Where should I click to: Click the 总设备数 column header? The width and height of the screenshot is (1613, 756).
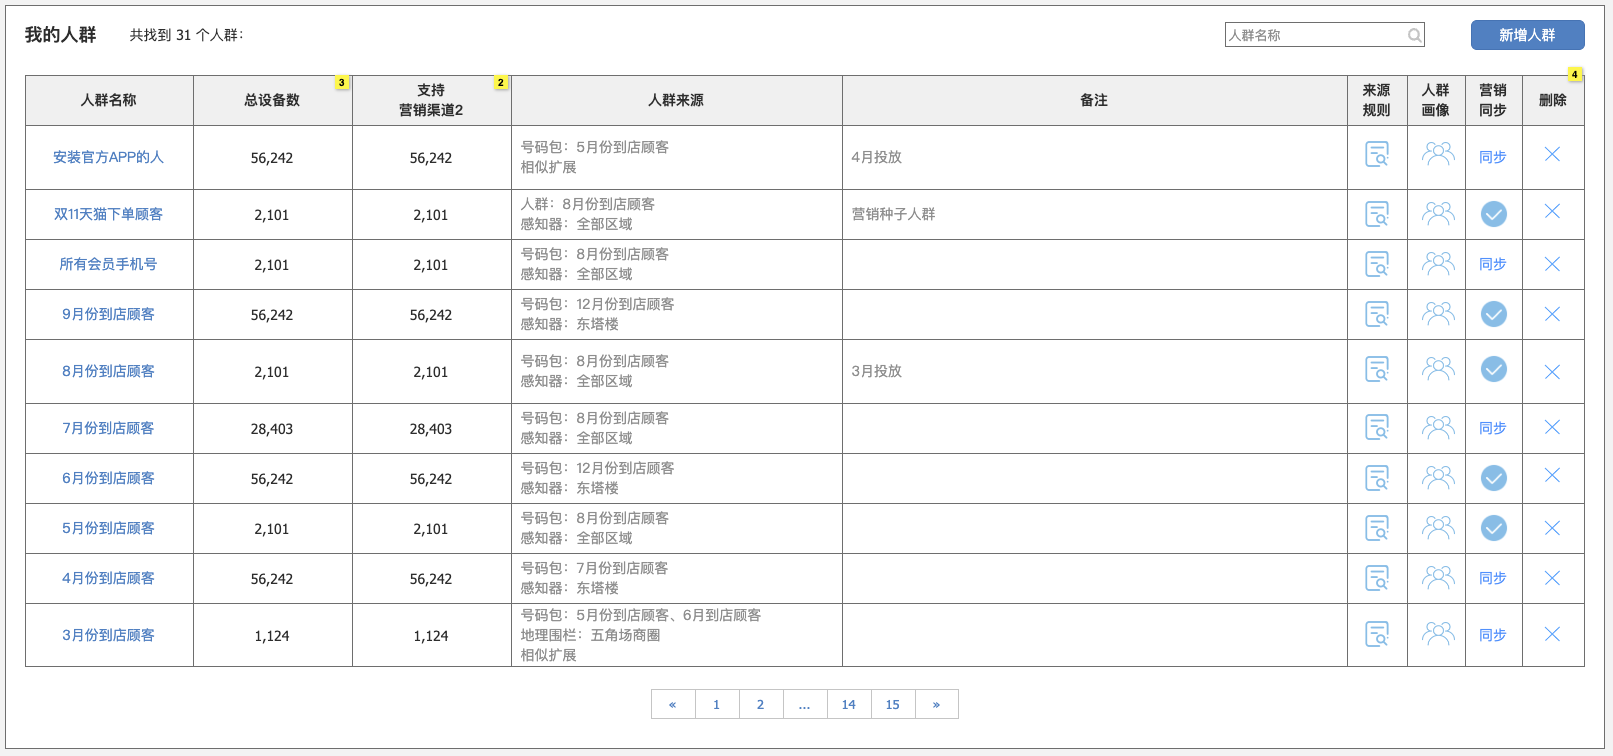pyautogui.click(x=273, y=100)
